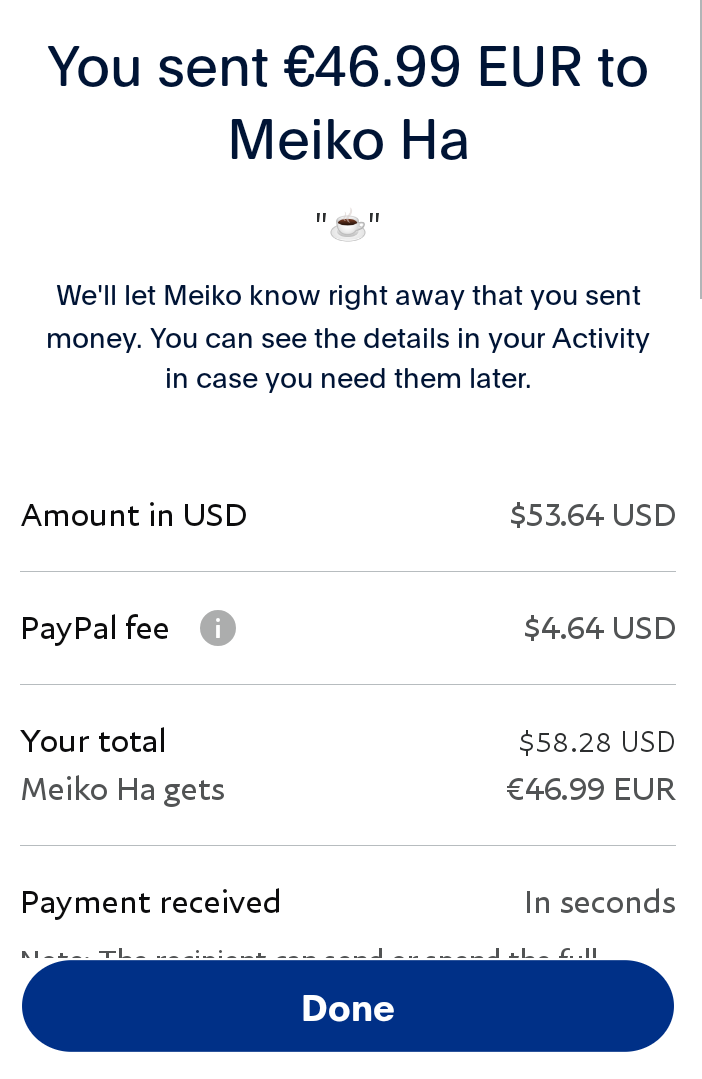
Task: Select the "Amount in USD" label
Action: (134, 515)
